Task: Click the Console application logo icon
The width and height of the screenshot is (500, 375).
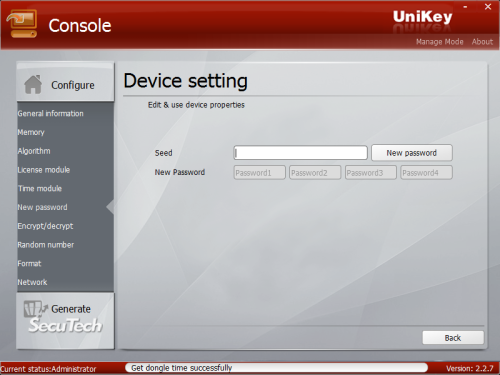Action: click(22, 23)
